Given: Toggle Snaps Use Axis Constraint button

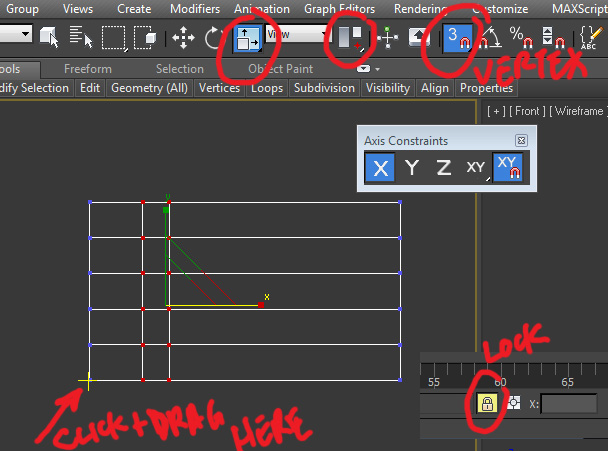Looking at the screenshot, I should [x=508, y=168].
